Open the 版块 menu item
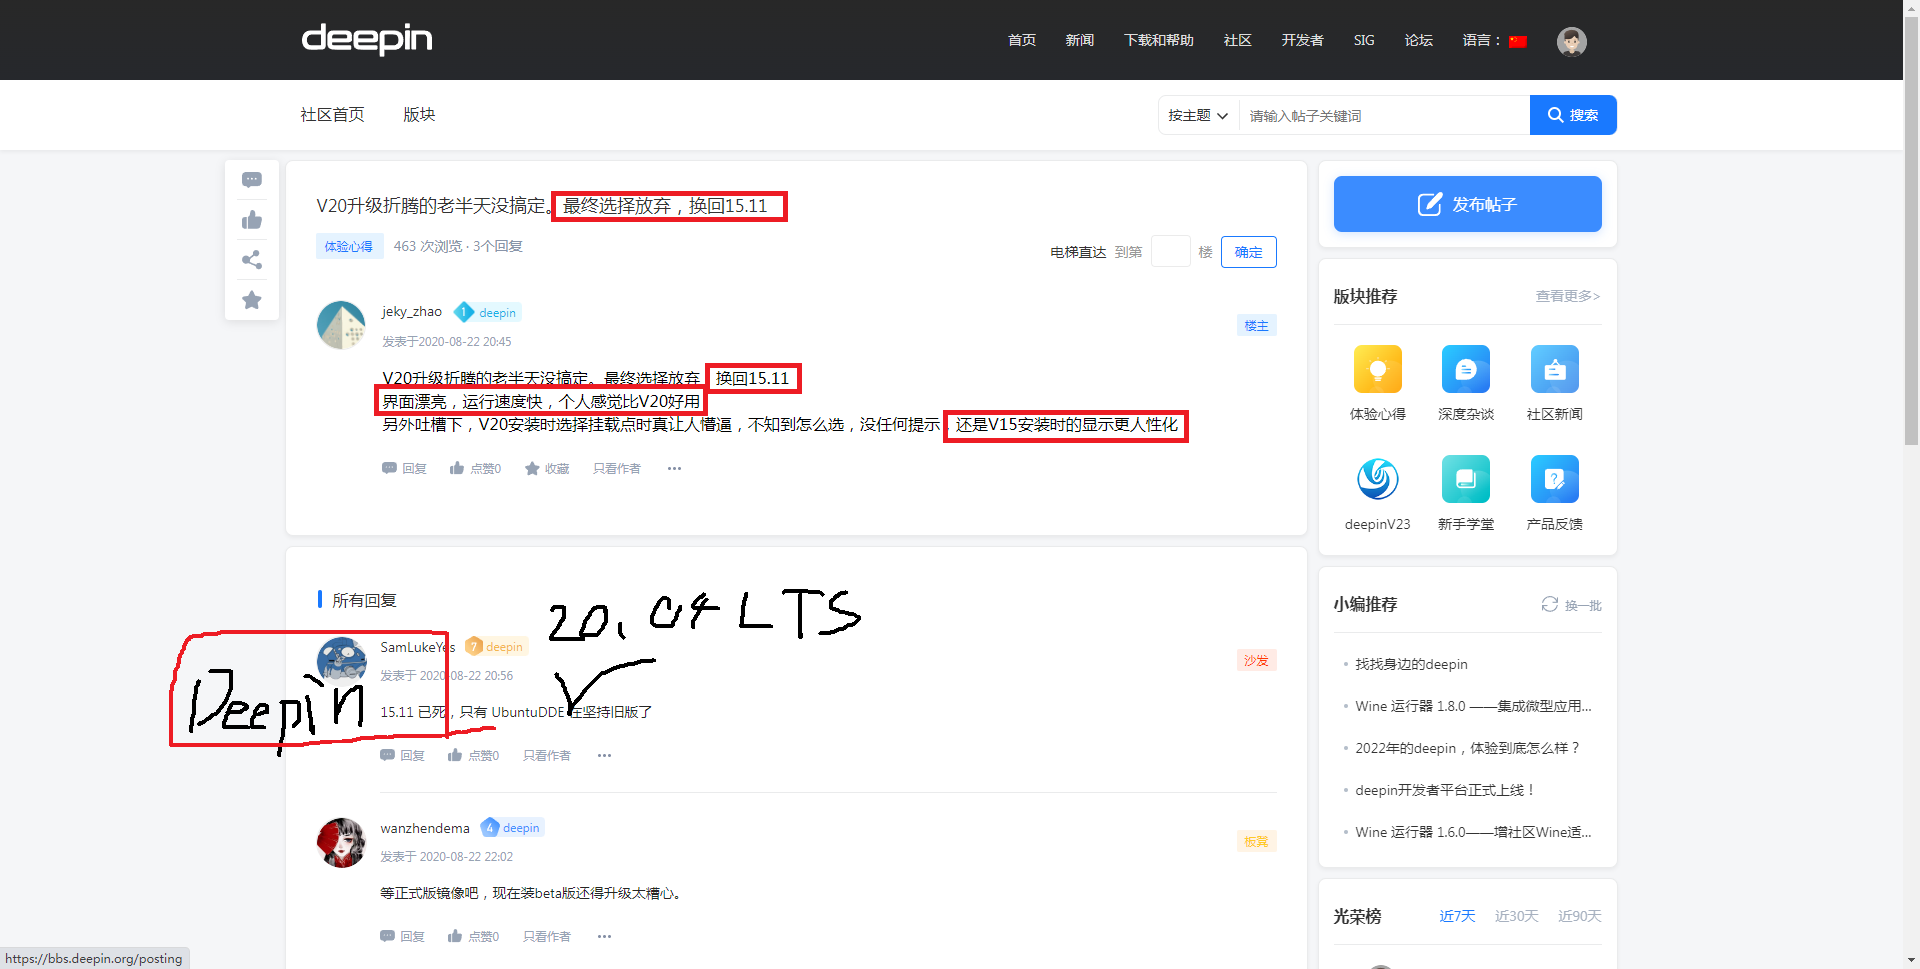Screen dimensions: 1920x969 point(419,114)
